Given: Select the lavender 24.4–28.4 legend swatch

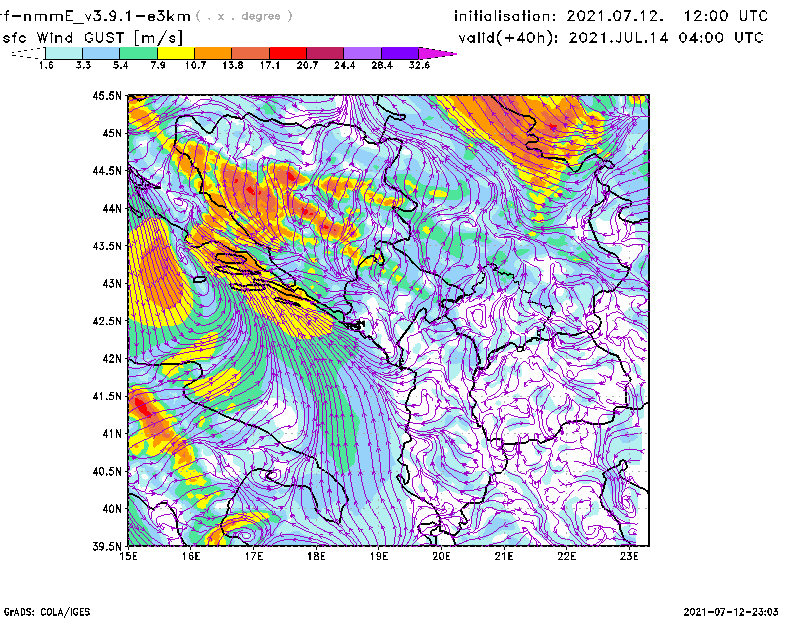Looking at the screenshot, I should click(x=363, y=53).
